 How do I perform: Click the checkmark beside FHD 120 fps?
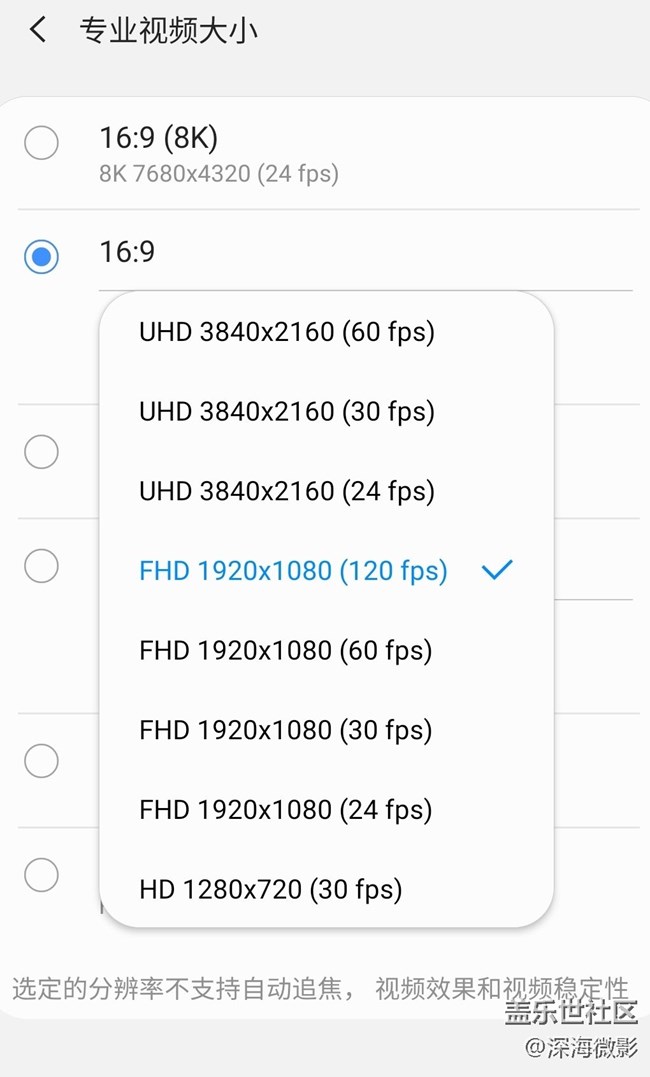coord(497,570)
